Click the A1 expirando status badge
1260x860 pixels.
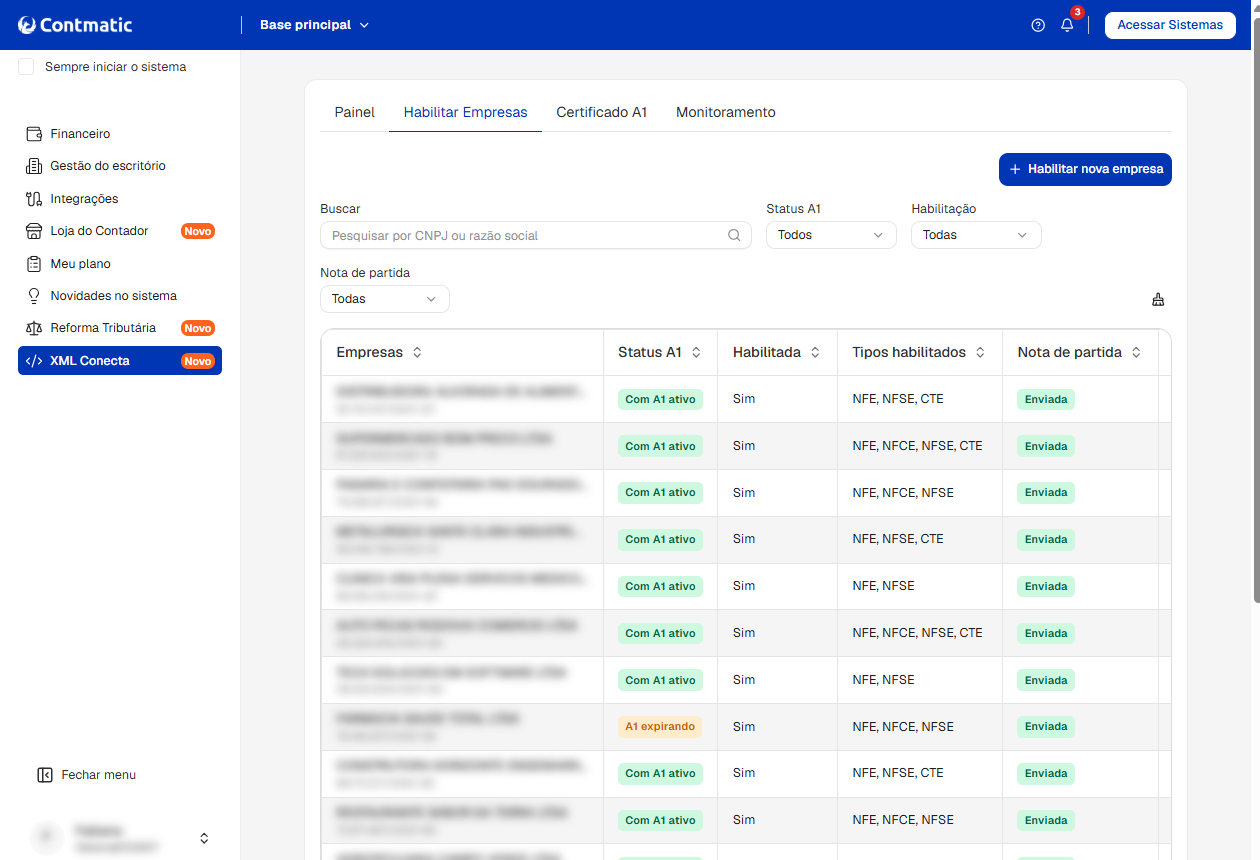[660, 727]
